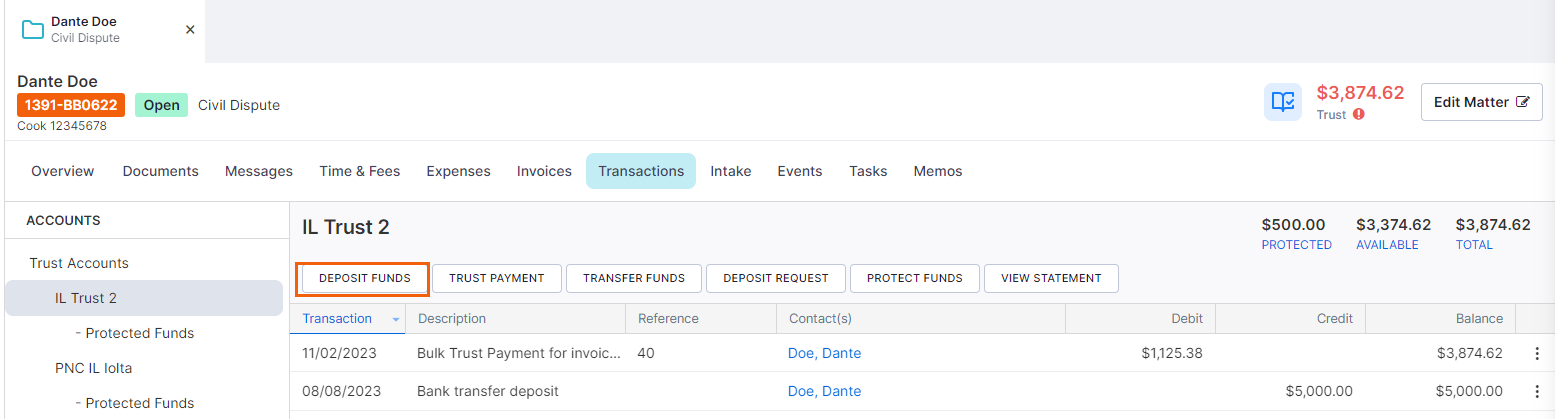This screenshot has width=1555, height=419.
Task: Click the Edit Matter button
Action: tap(1482, 102)
